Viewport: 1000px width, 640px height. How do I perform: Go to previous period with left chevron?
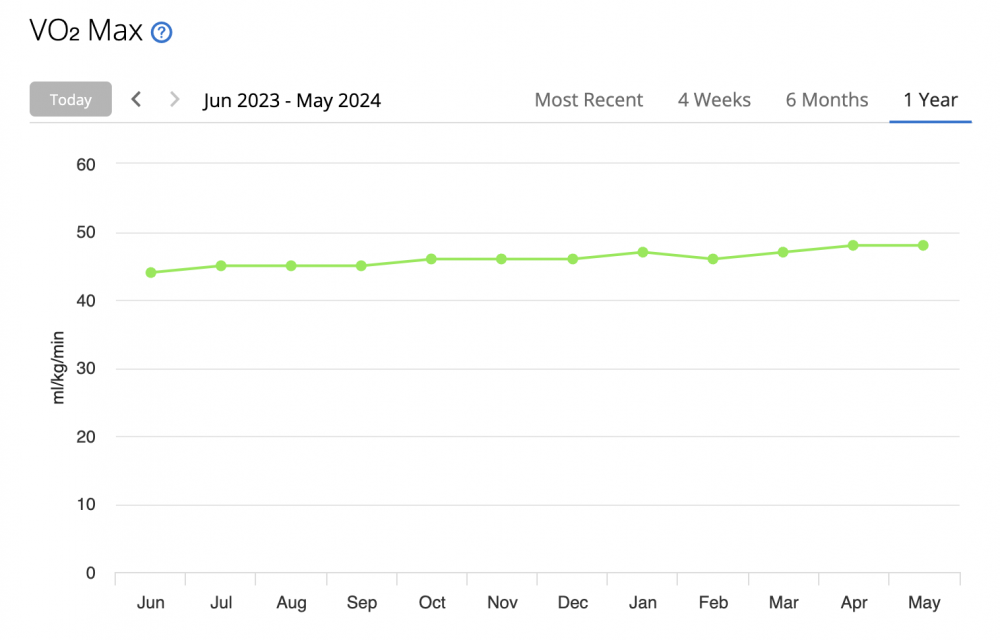136,99
